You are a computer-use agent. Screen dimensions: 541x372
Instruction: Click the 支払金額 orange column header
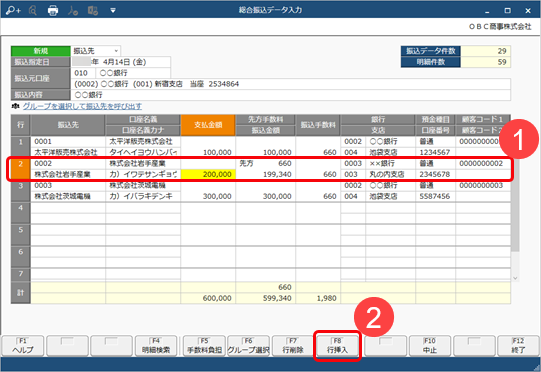click(x=208, y=125)
